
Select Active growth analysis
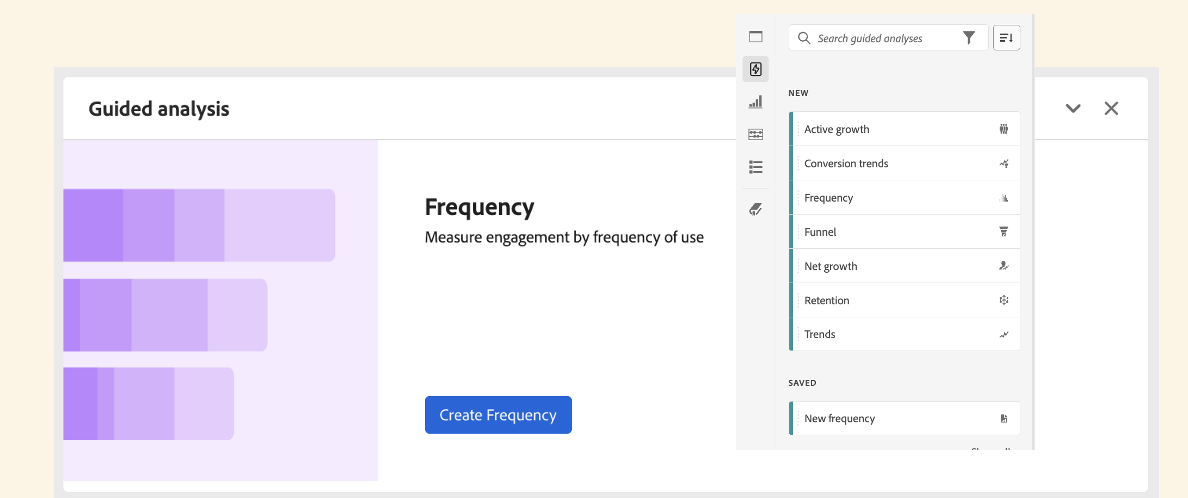pos(905,129)
